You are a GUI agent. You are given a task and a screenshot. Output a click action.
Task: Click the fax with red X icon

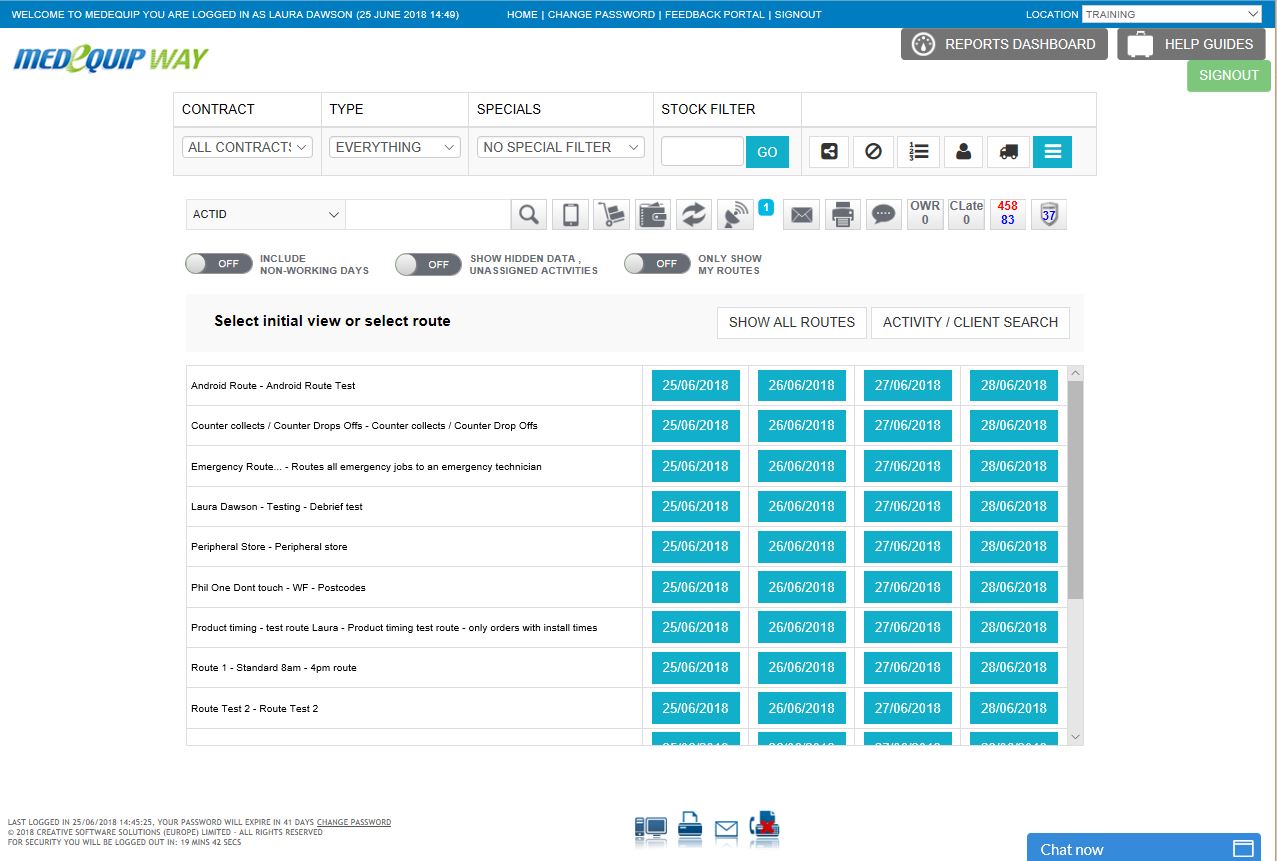coord(764,825)
